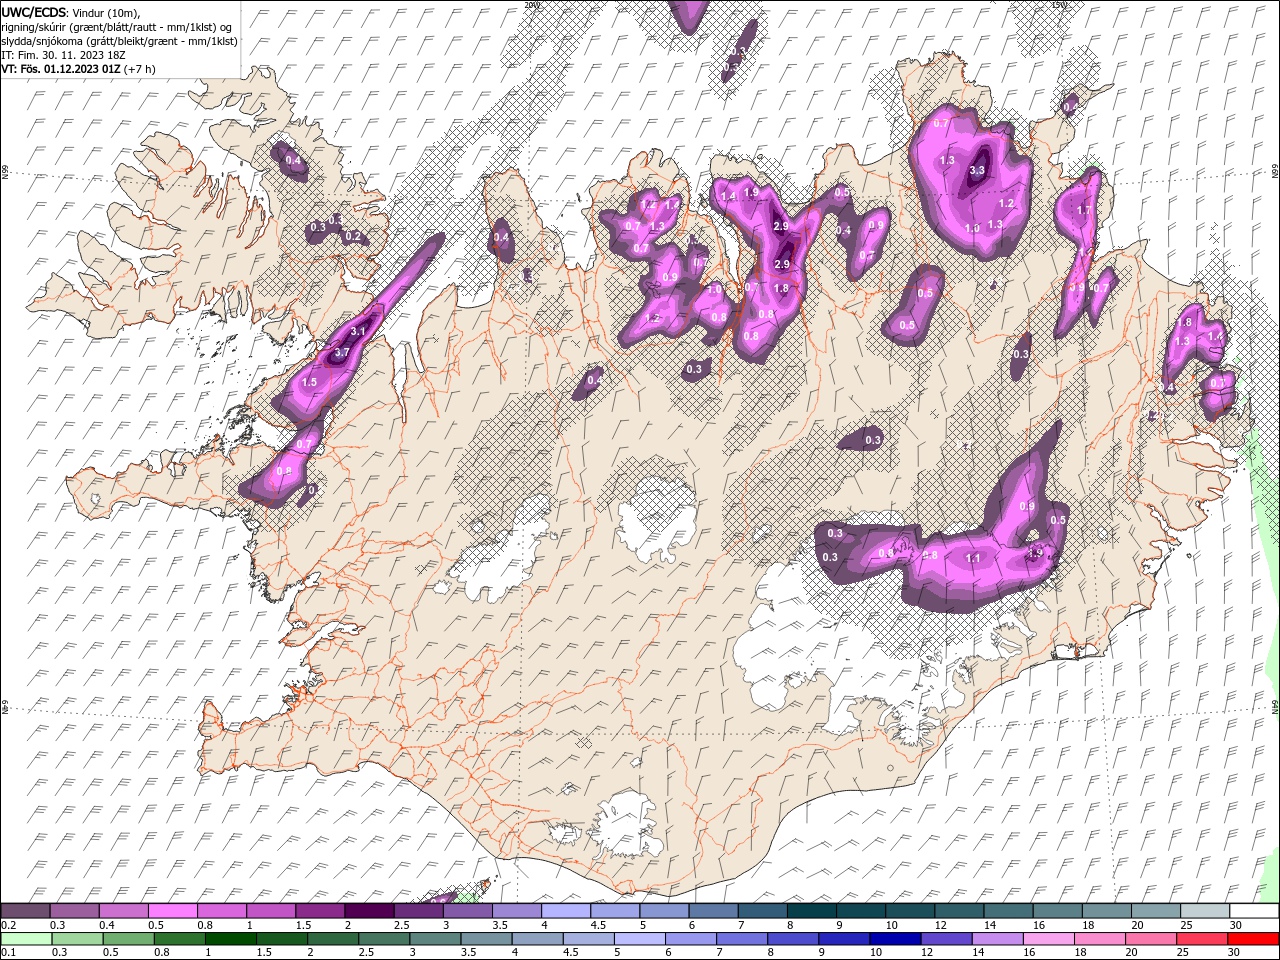Screen dimensions: 1280x960
Task: Click the pale pink bottom-row swatch starting at 16
Action: pyautogui.click(x=1050, y=939)
